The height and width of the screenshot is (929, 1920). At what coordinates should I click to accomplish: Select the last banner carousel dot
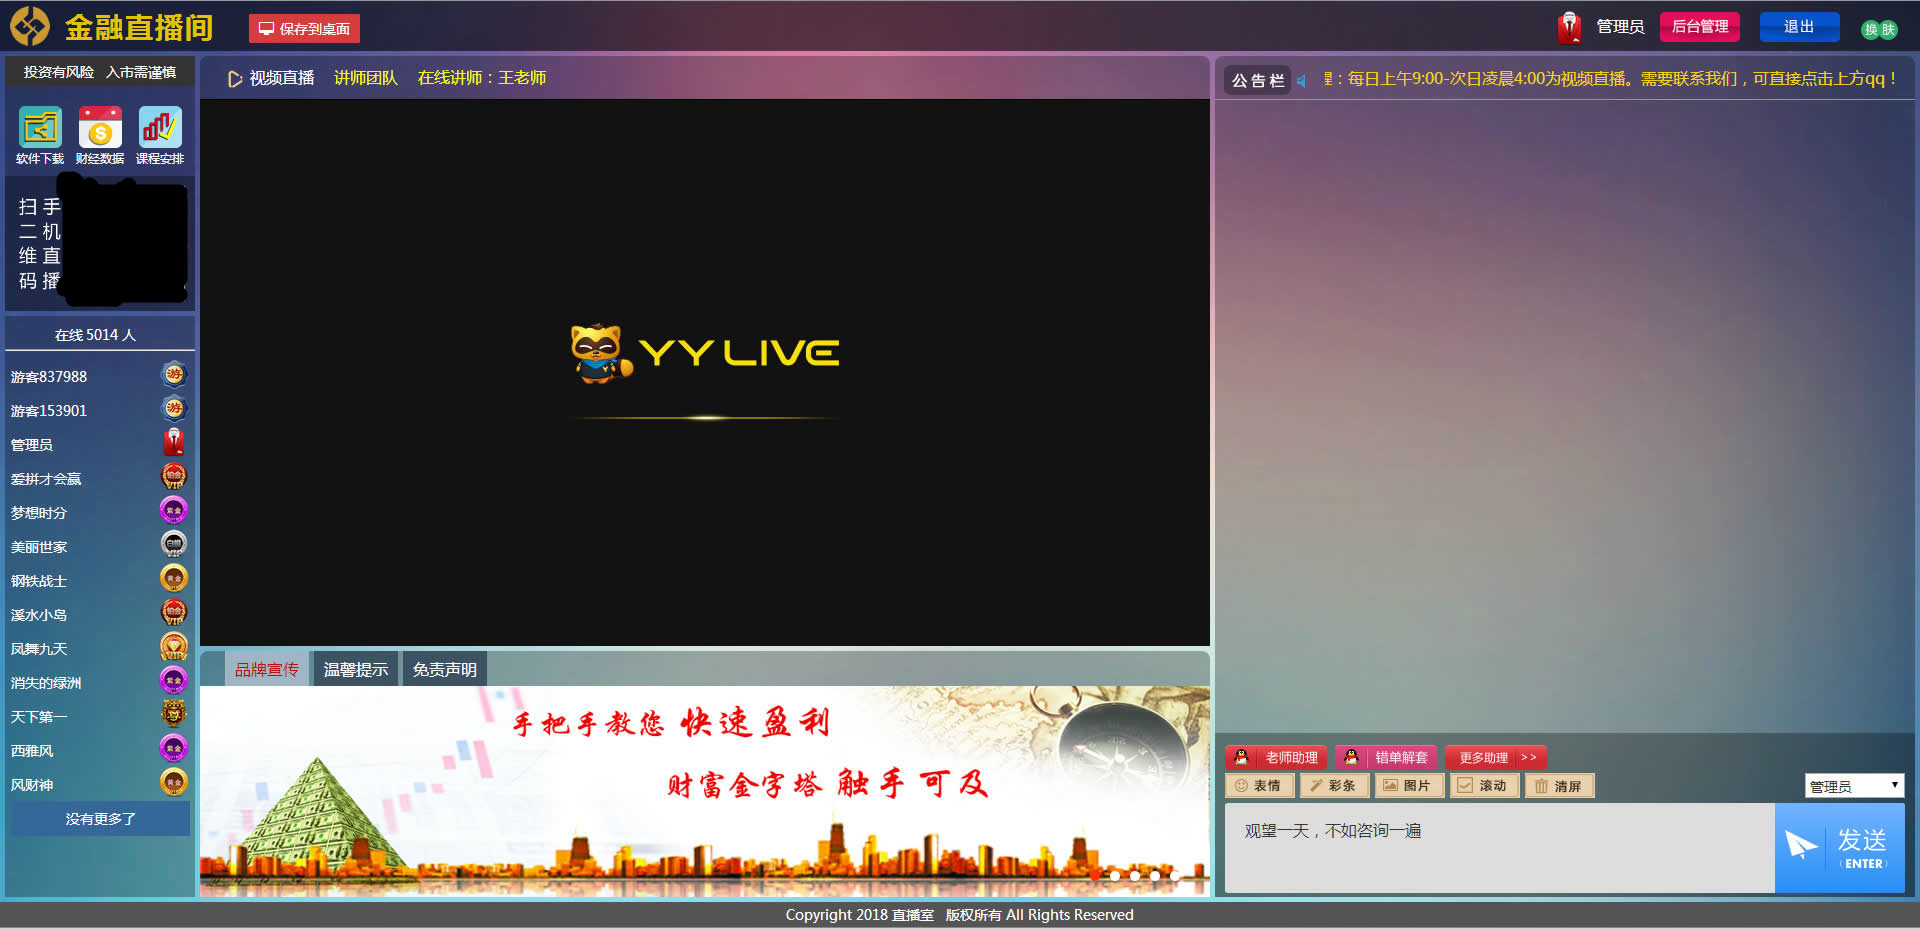pos(1175,876)
